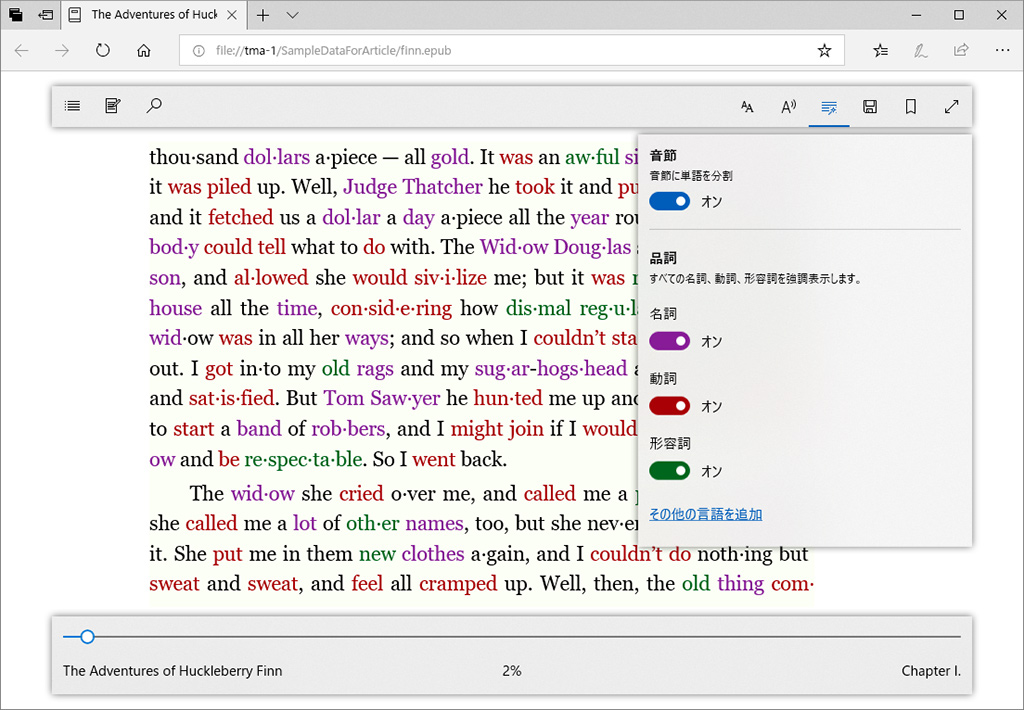Click the name "Tom Saw·yer" in text
Image resolution: width=1024 pixels, height=710 pixels.
[382, 398]
